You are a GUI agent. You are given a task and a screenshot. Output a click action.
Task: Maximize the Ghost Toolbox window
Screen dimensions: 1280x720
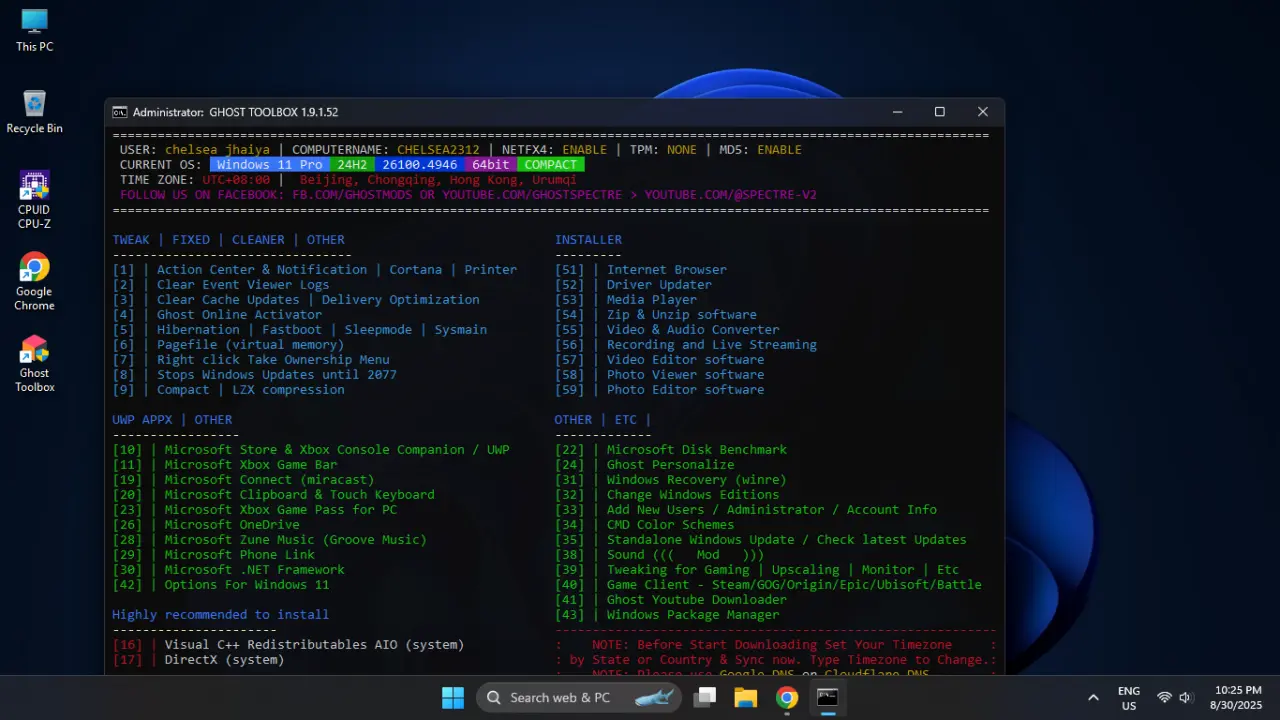click(x=940, y=112)
